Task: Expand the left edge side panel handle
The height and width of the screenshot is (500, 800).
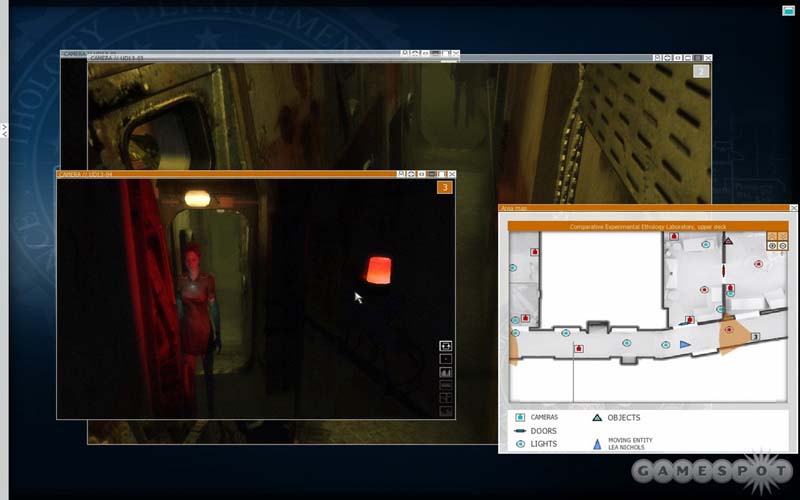Action: pyautogui.click(x=4, y=130)
